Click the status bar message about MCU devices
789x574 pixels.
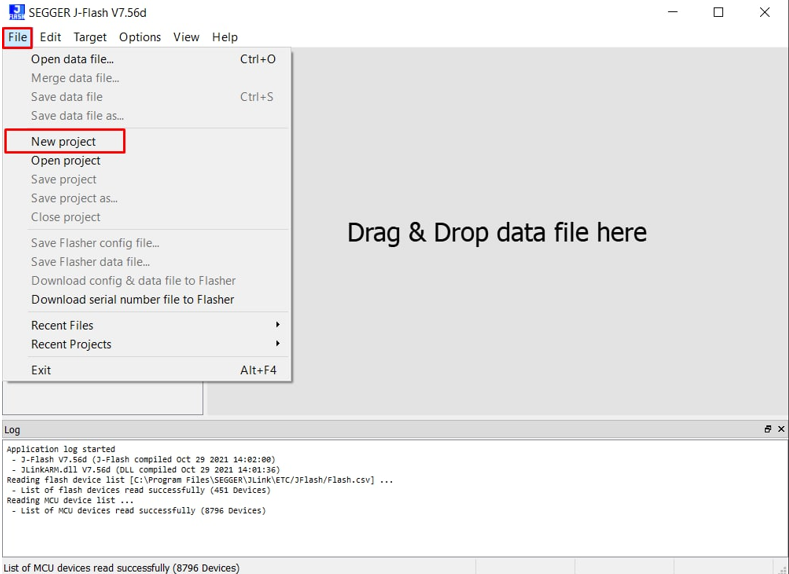coord(121,568)
